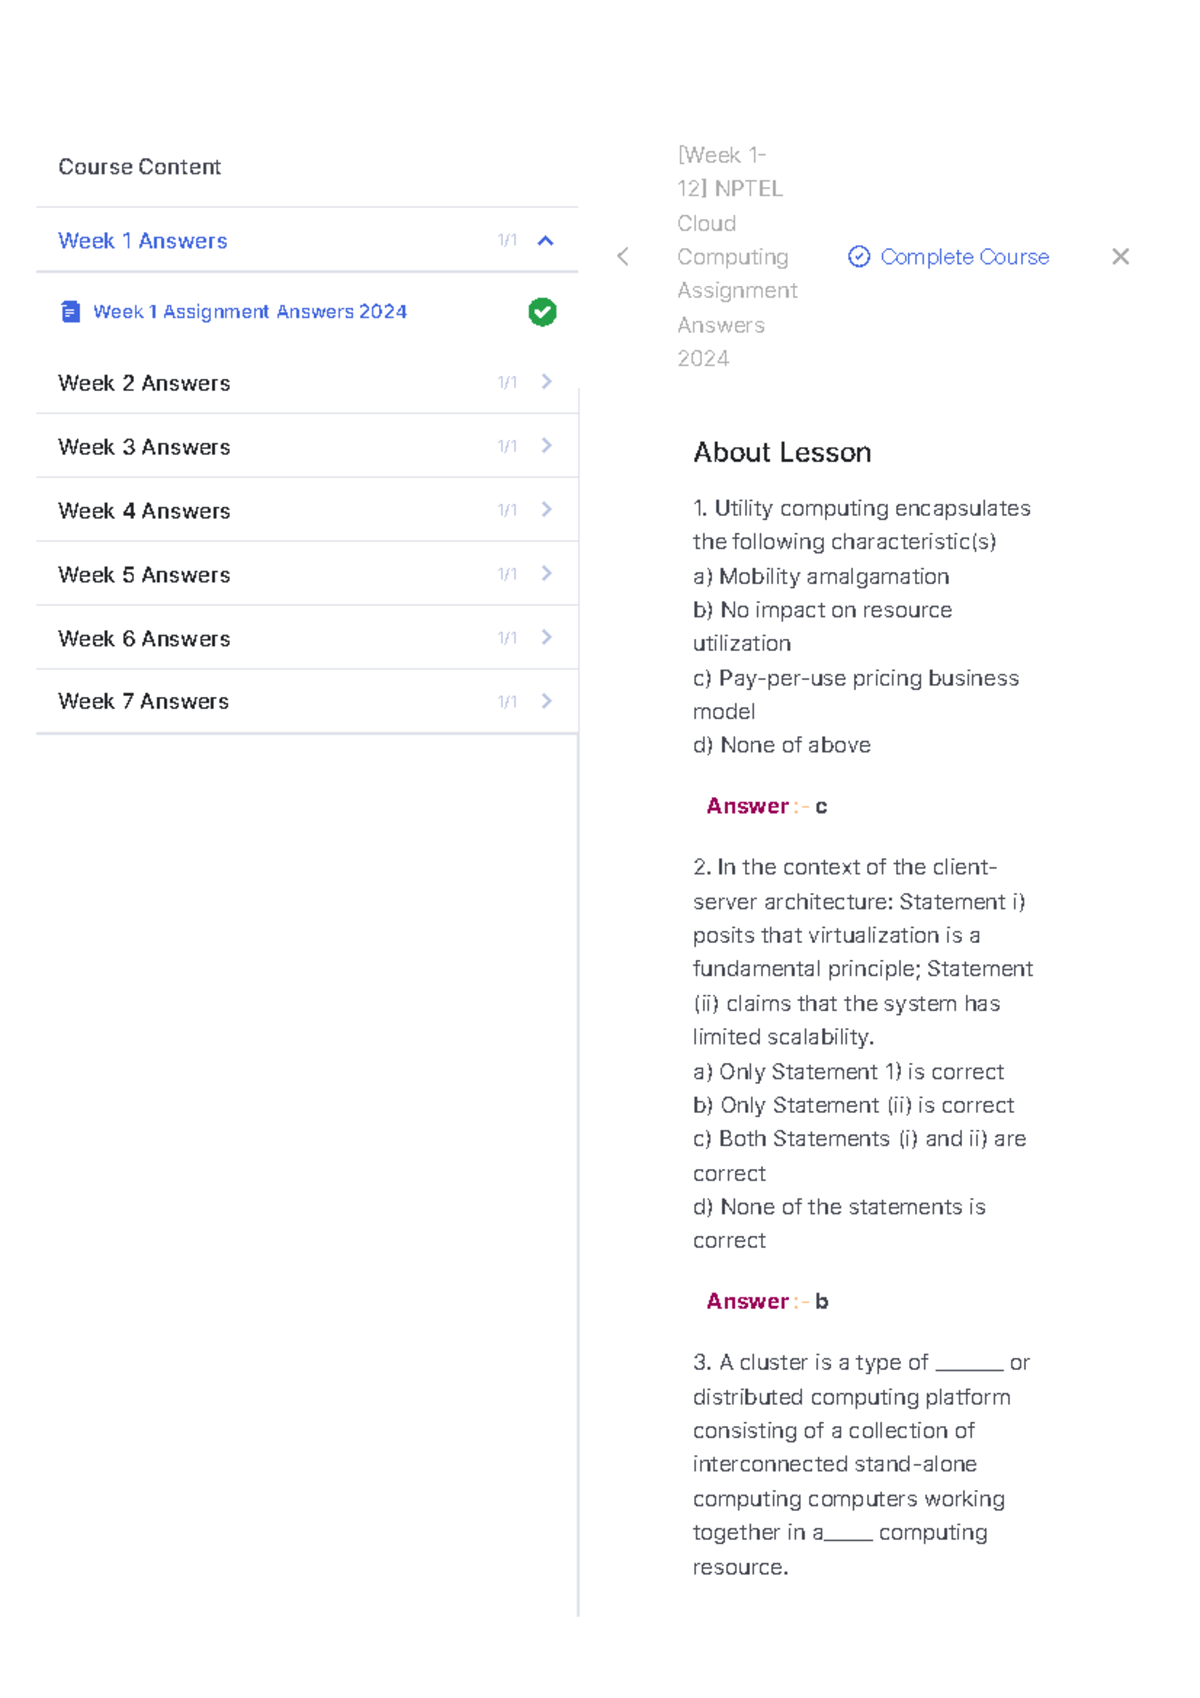The width and height of the screenshot is (1200, 1698).
Task: Select the Week 1 Answers heading
Action: pos(143,241)
